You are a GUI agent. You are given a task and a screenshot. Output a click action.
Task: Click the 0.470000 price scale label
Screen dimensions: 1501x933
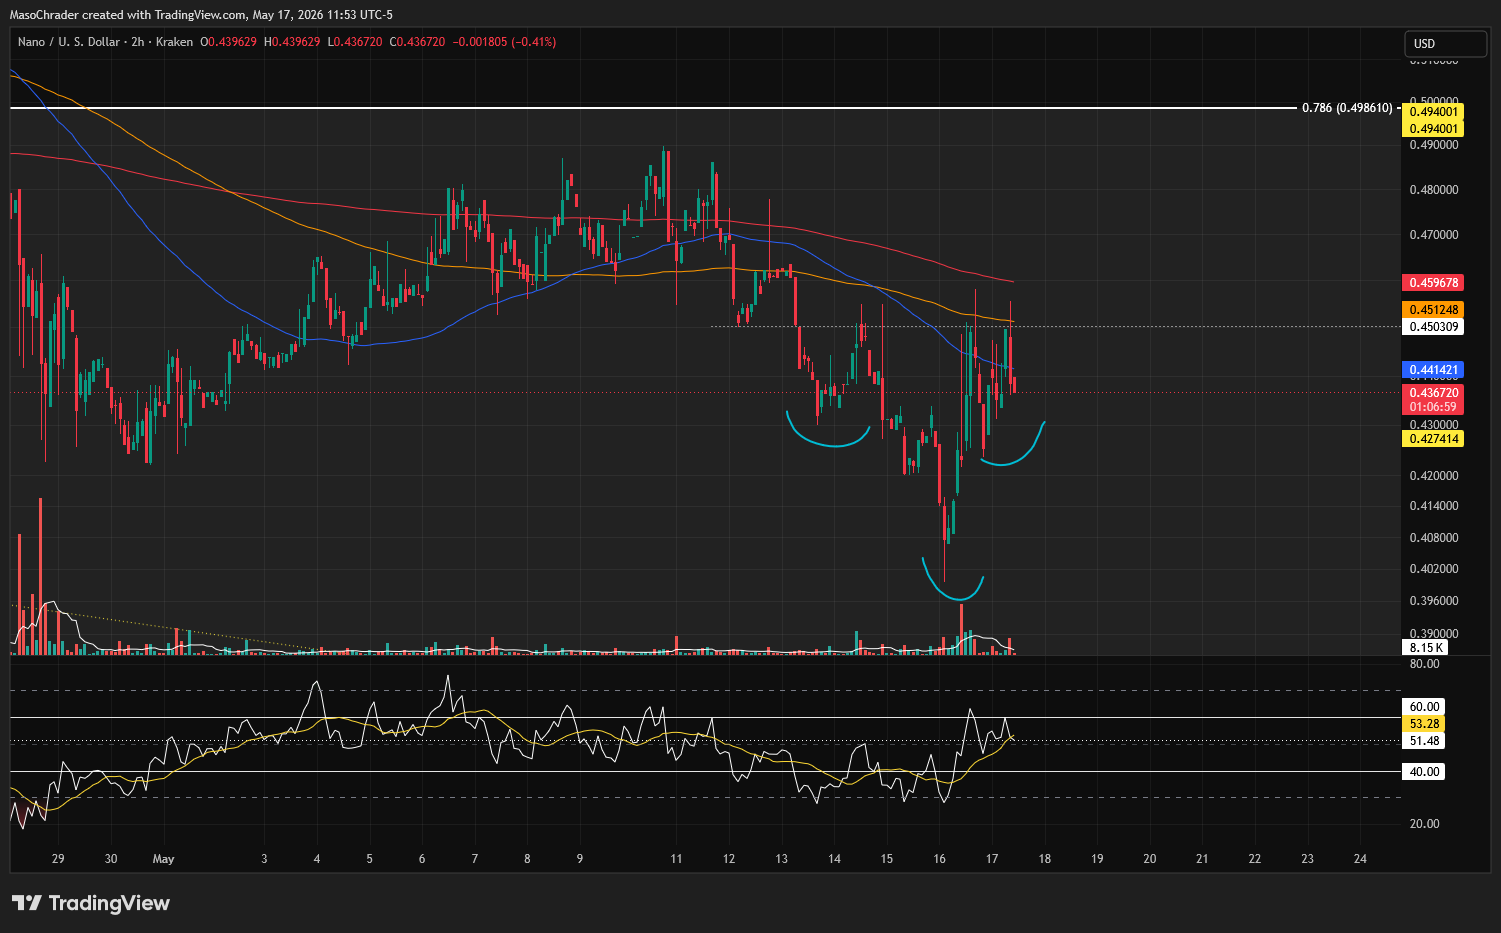(1434, 235)
